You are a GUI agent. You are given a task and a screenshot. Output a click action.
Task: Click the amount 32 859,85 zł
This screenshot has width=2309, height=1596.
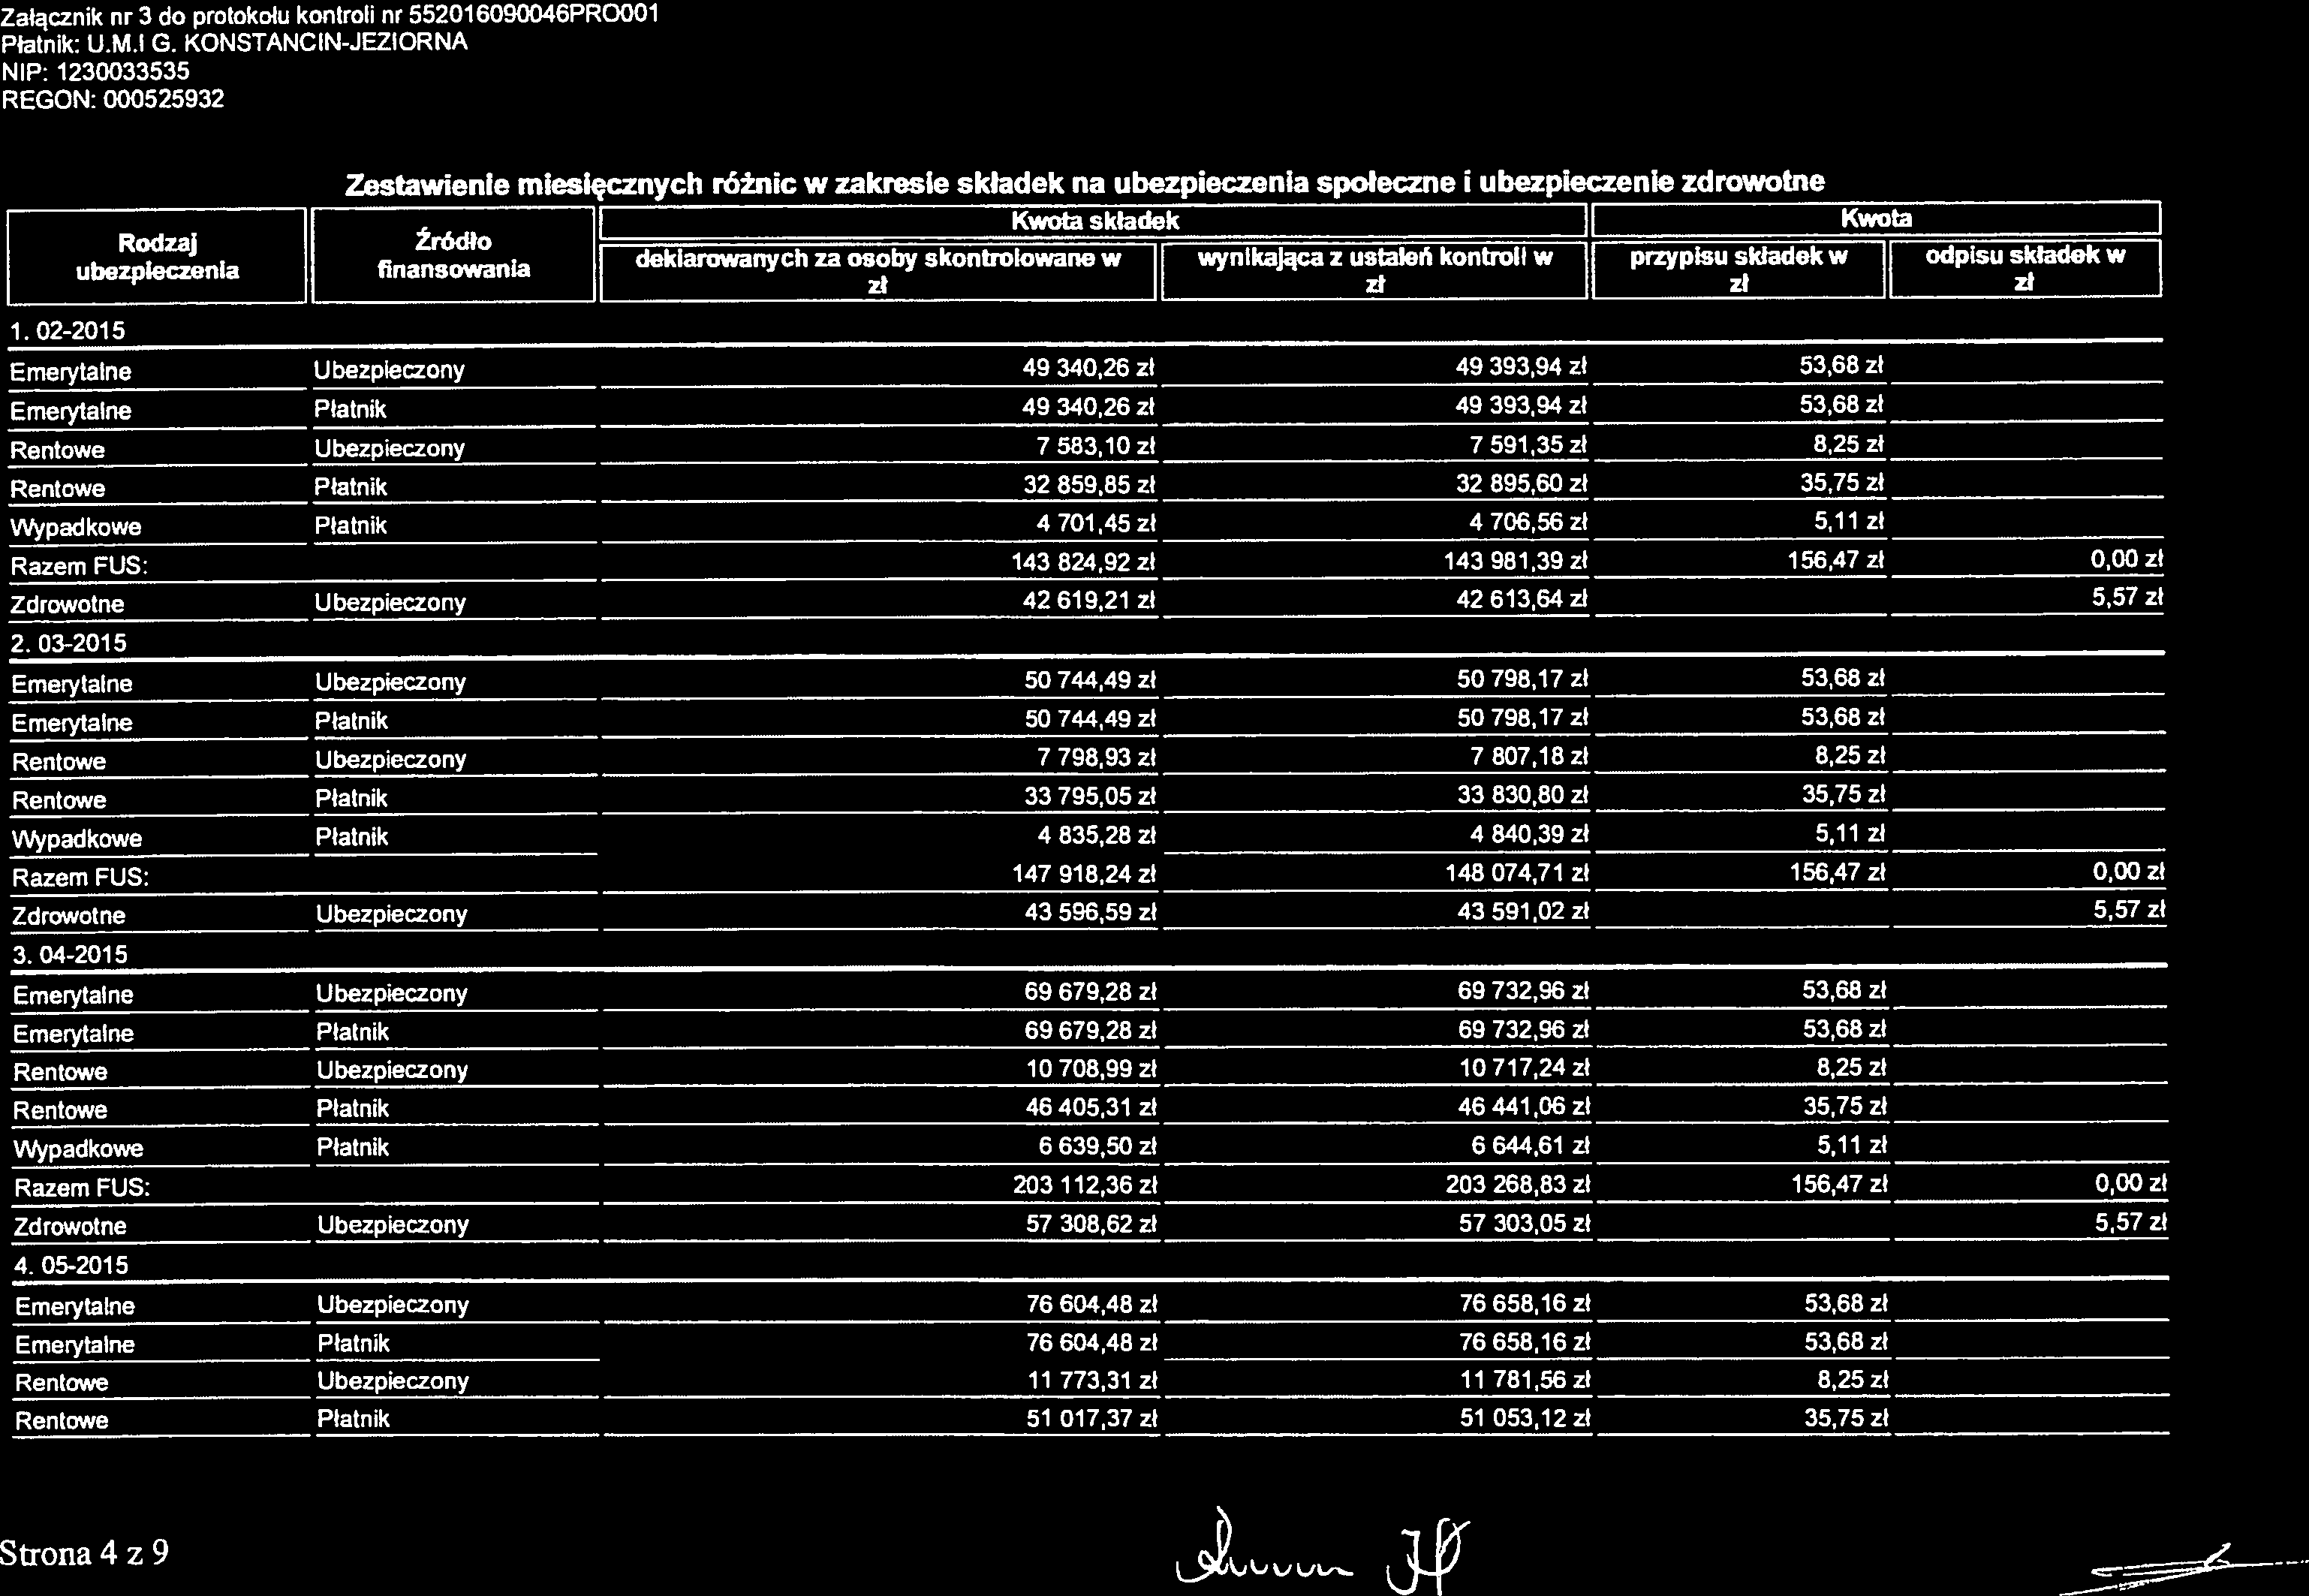click(x=1089, y=485)
